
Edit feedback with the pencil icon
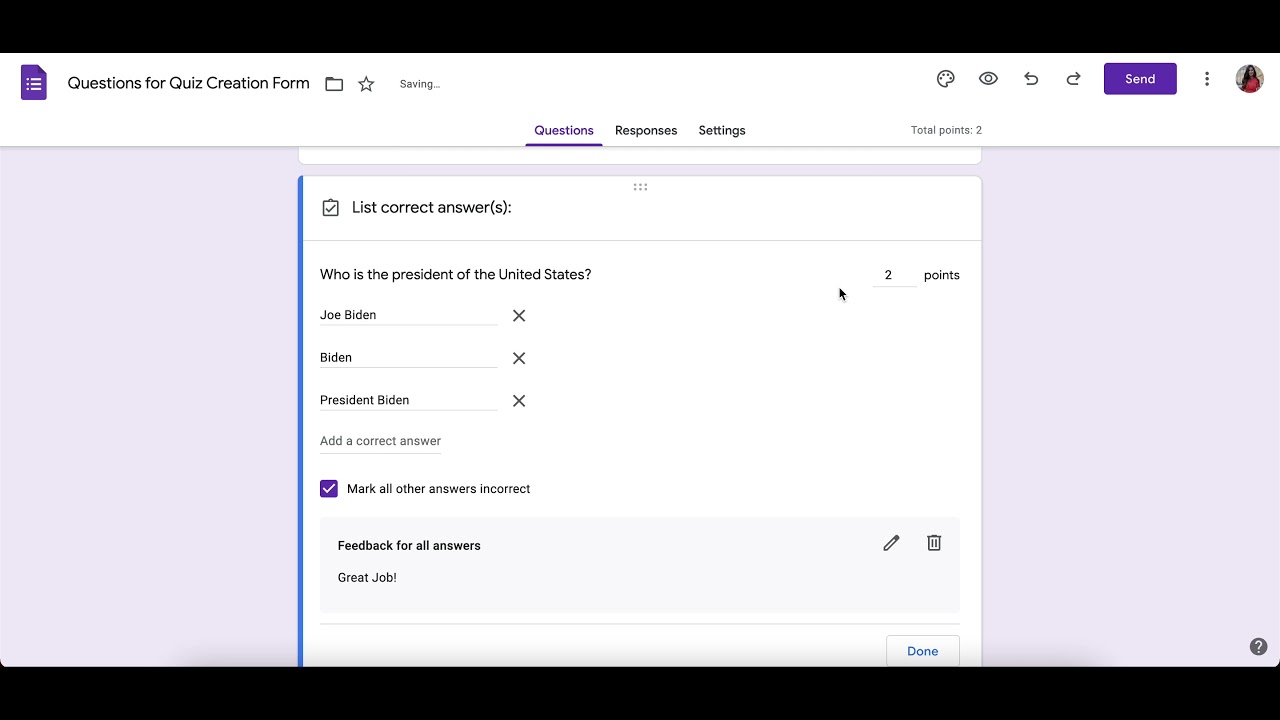click(891, 543)
